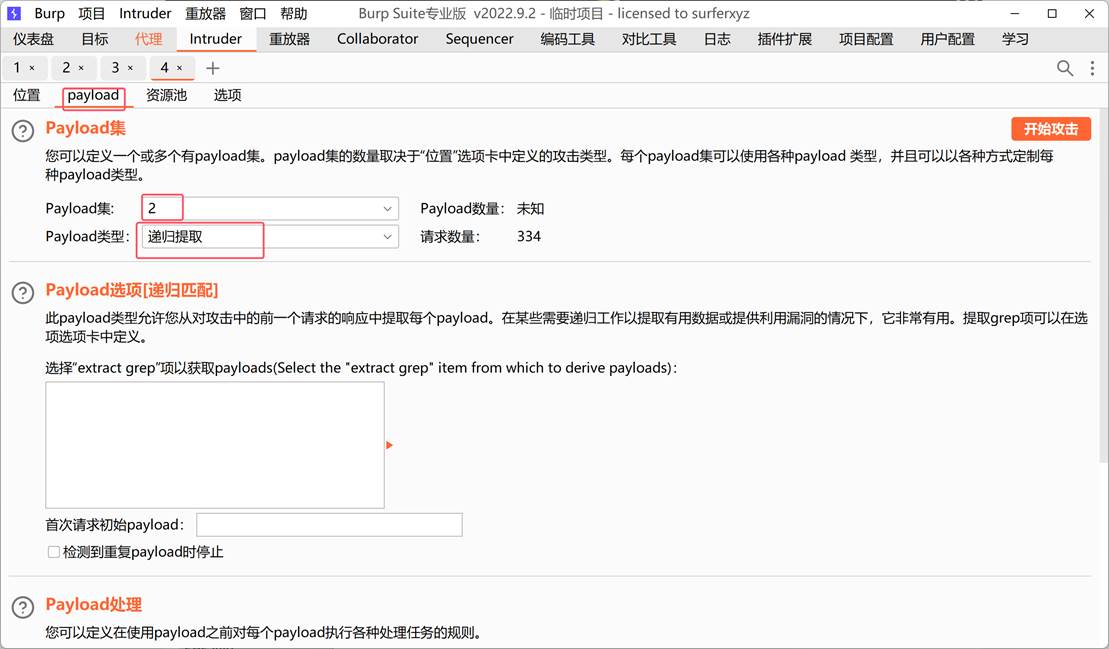Click the orange arrow beside extract grep list

click(x=389, y=445)
